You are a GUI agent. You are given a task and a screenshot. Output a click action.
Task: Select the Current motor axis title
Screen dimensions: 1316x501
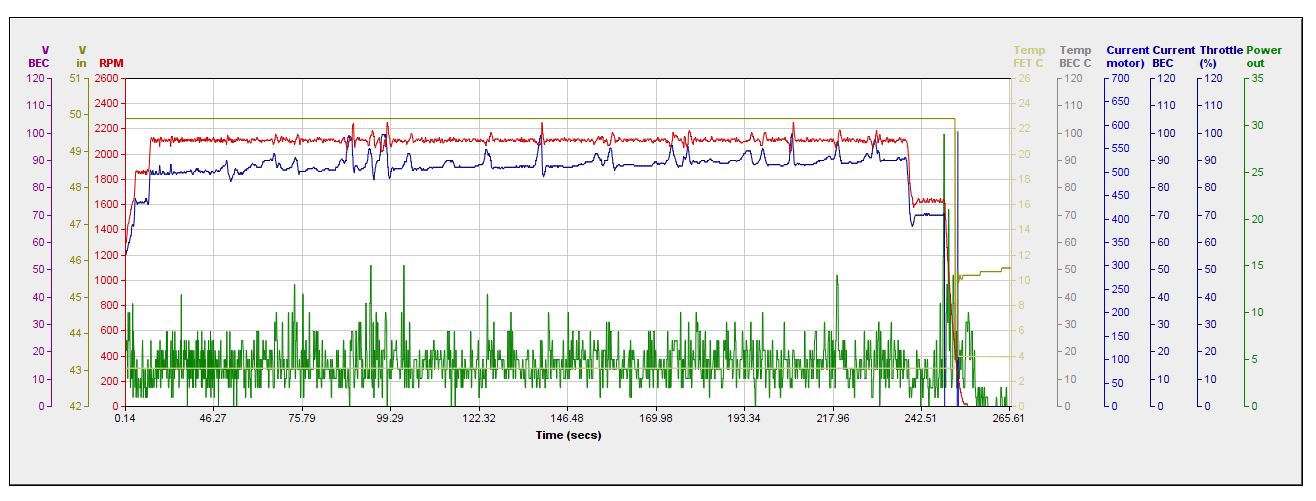pos(1127,56)
